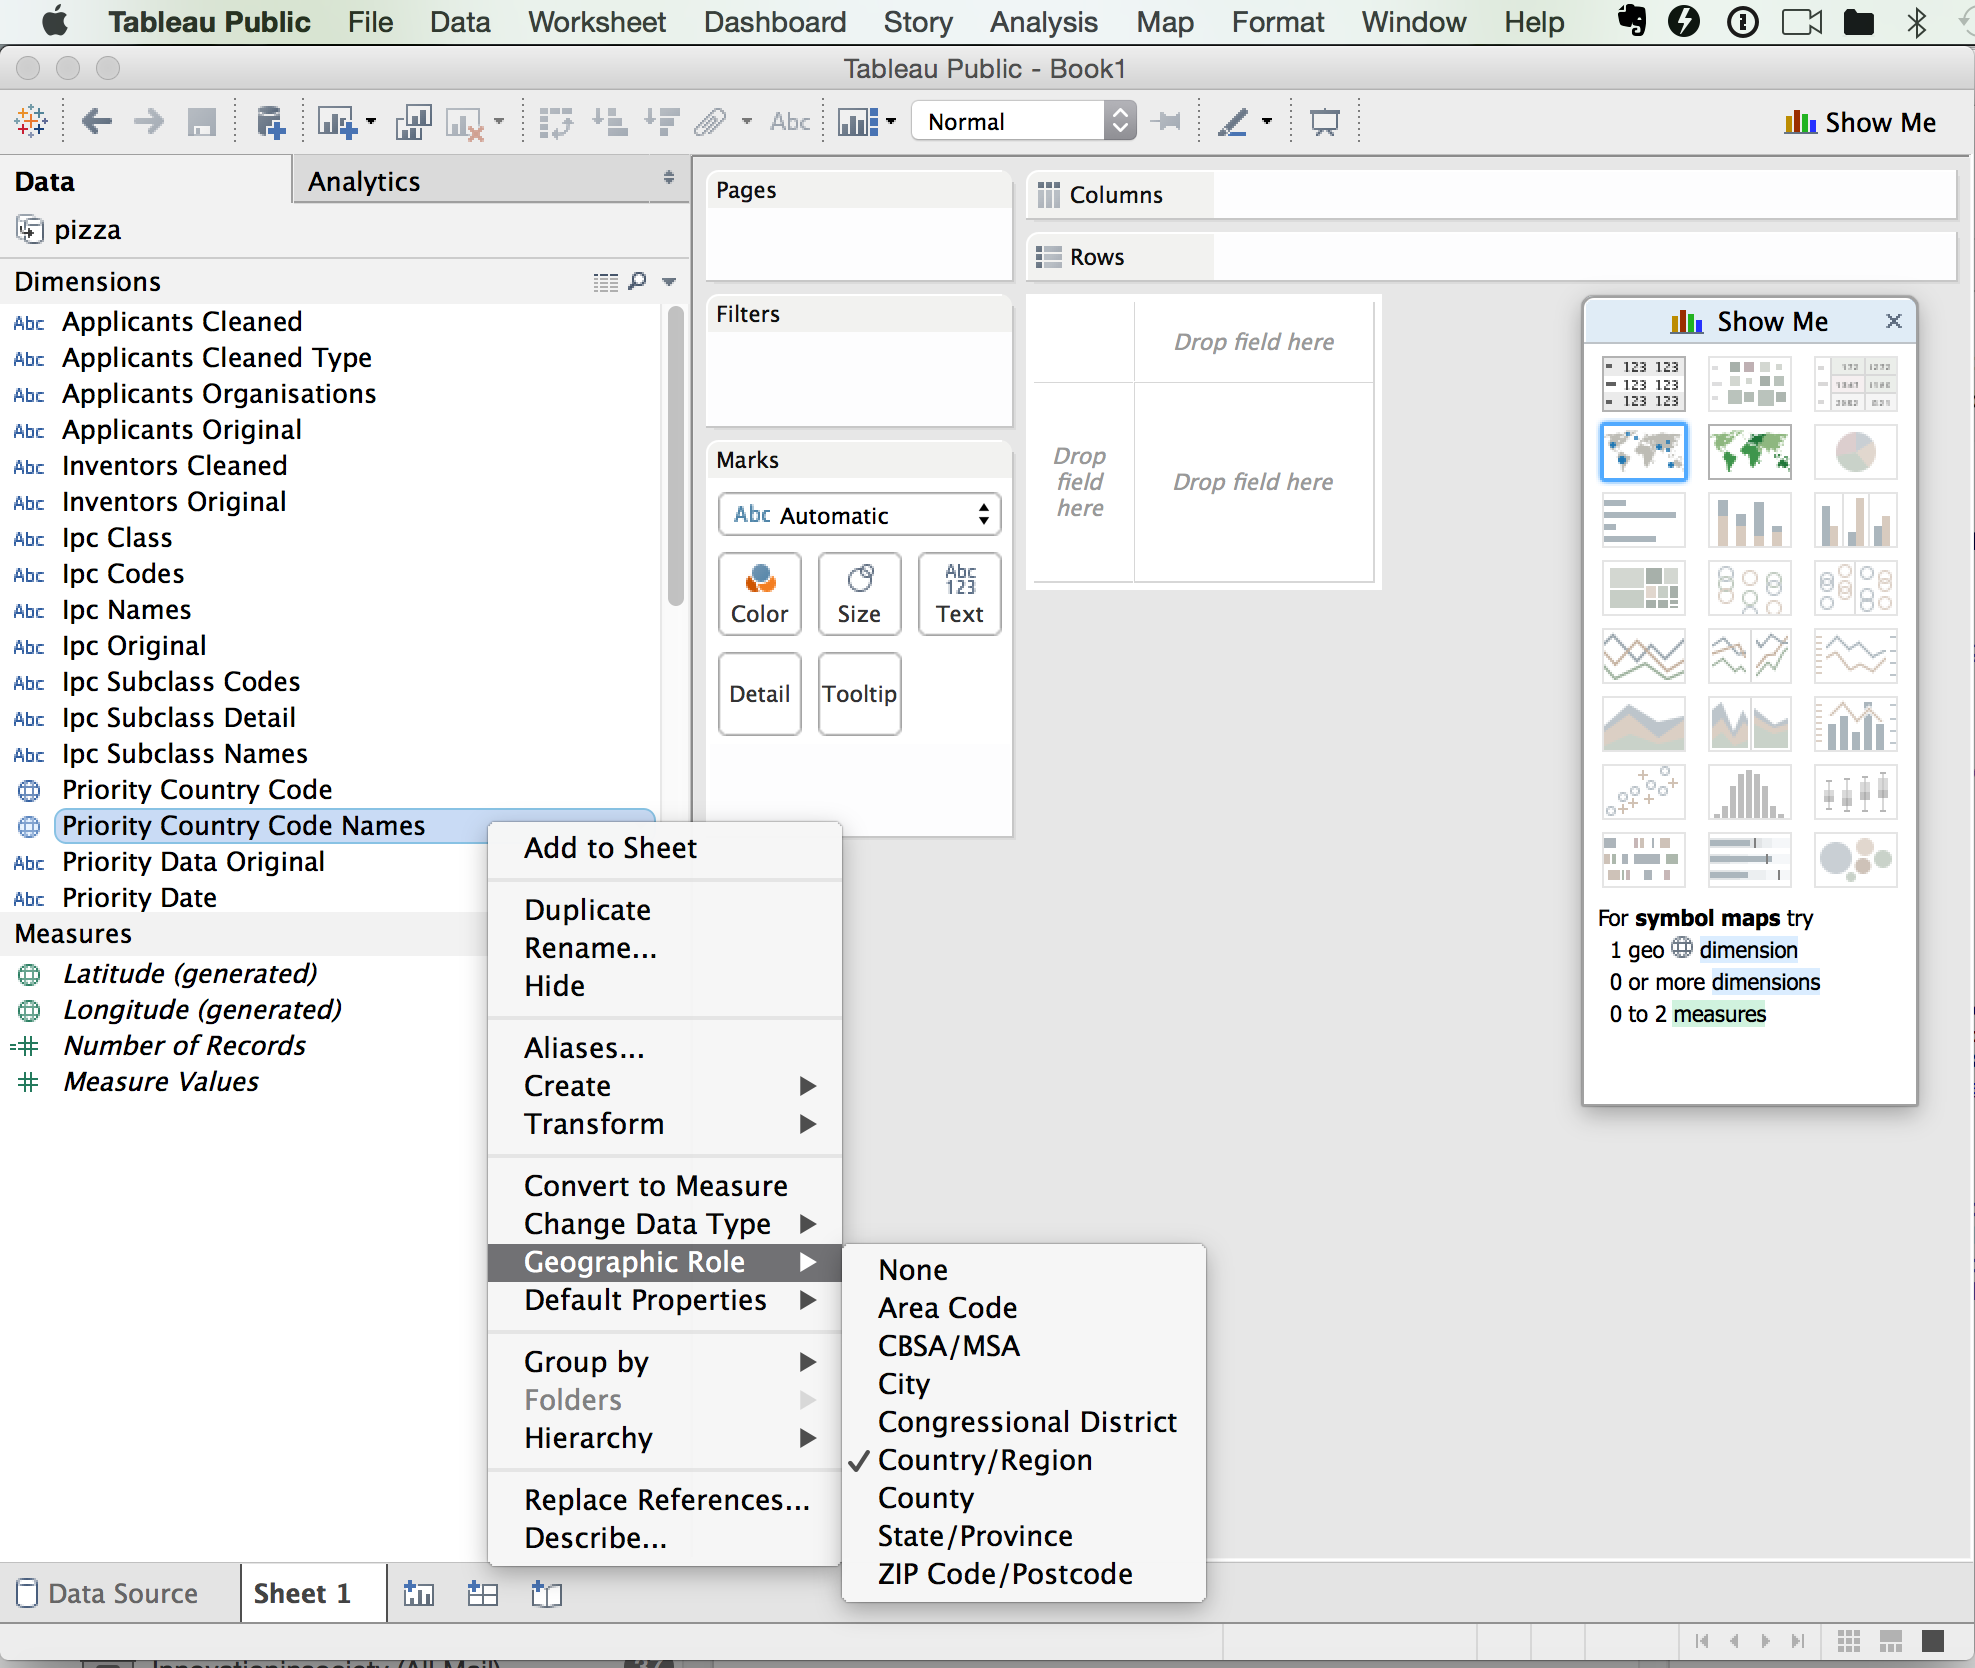Click the Redo forward arrow in toolbar
Image resolution: width=1975 pixels, height=1668 pixels.
[x=149, y=122]
